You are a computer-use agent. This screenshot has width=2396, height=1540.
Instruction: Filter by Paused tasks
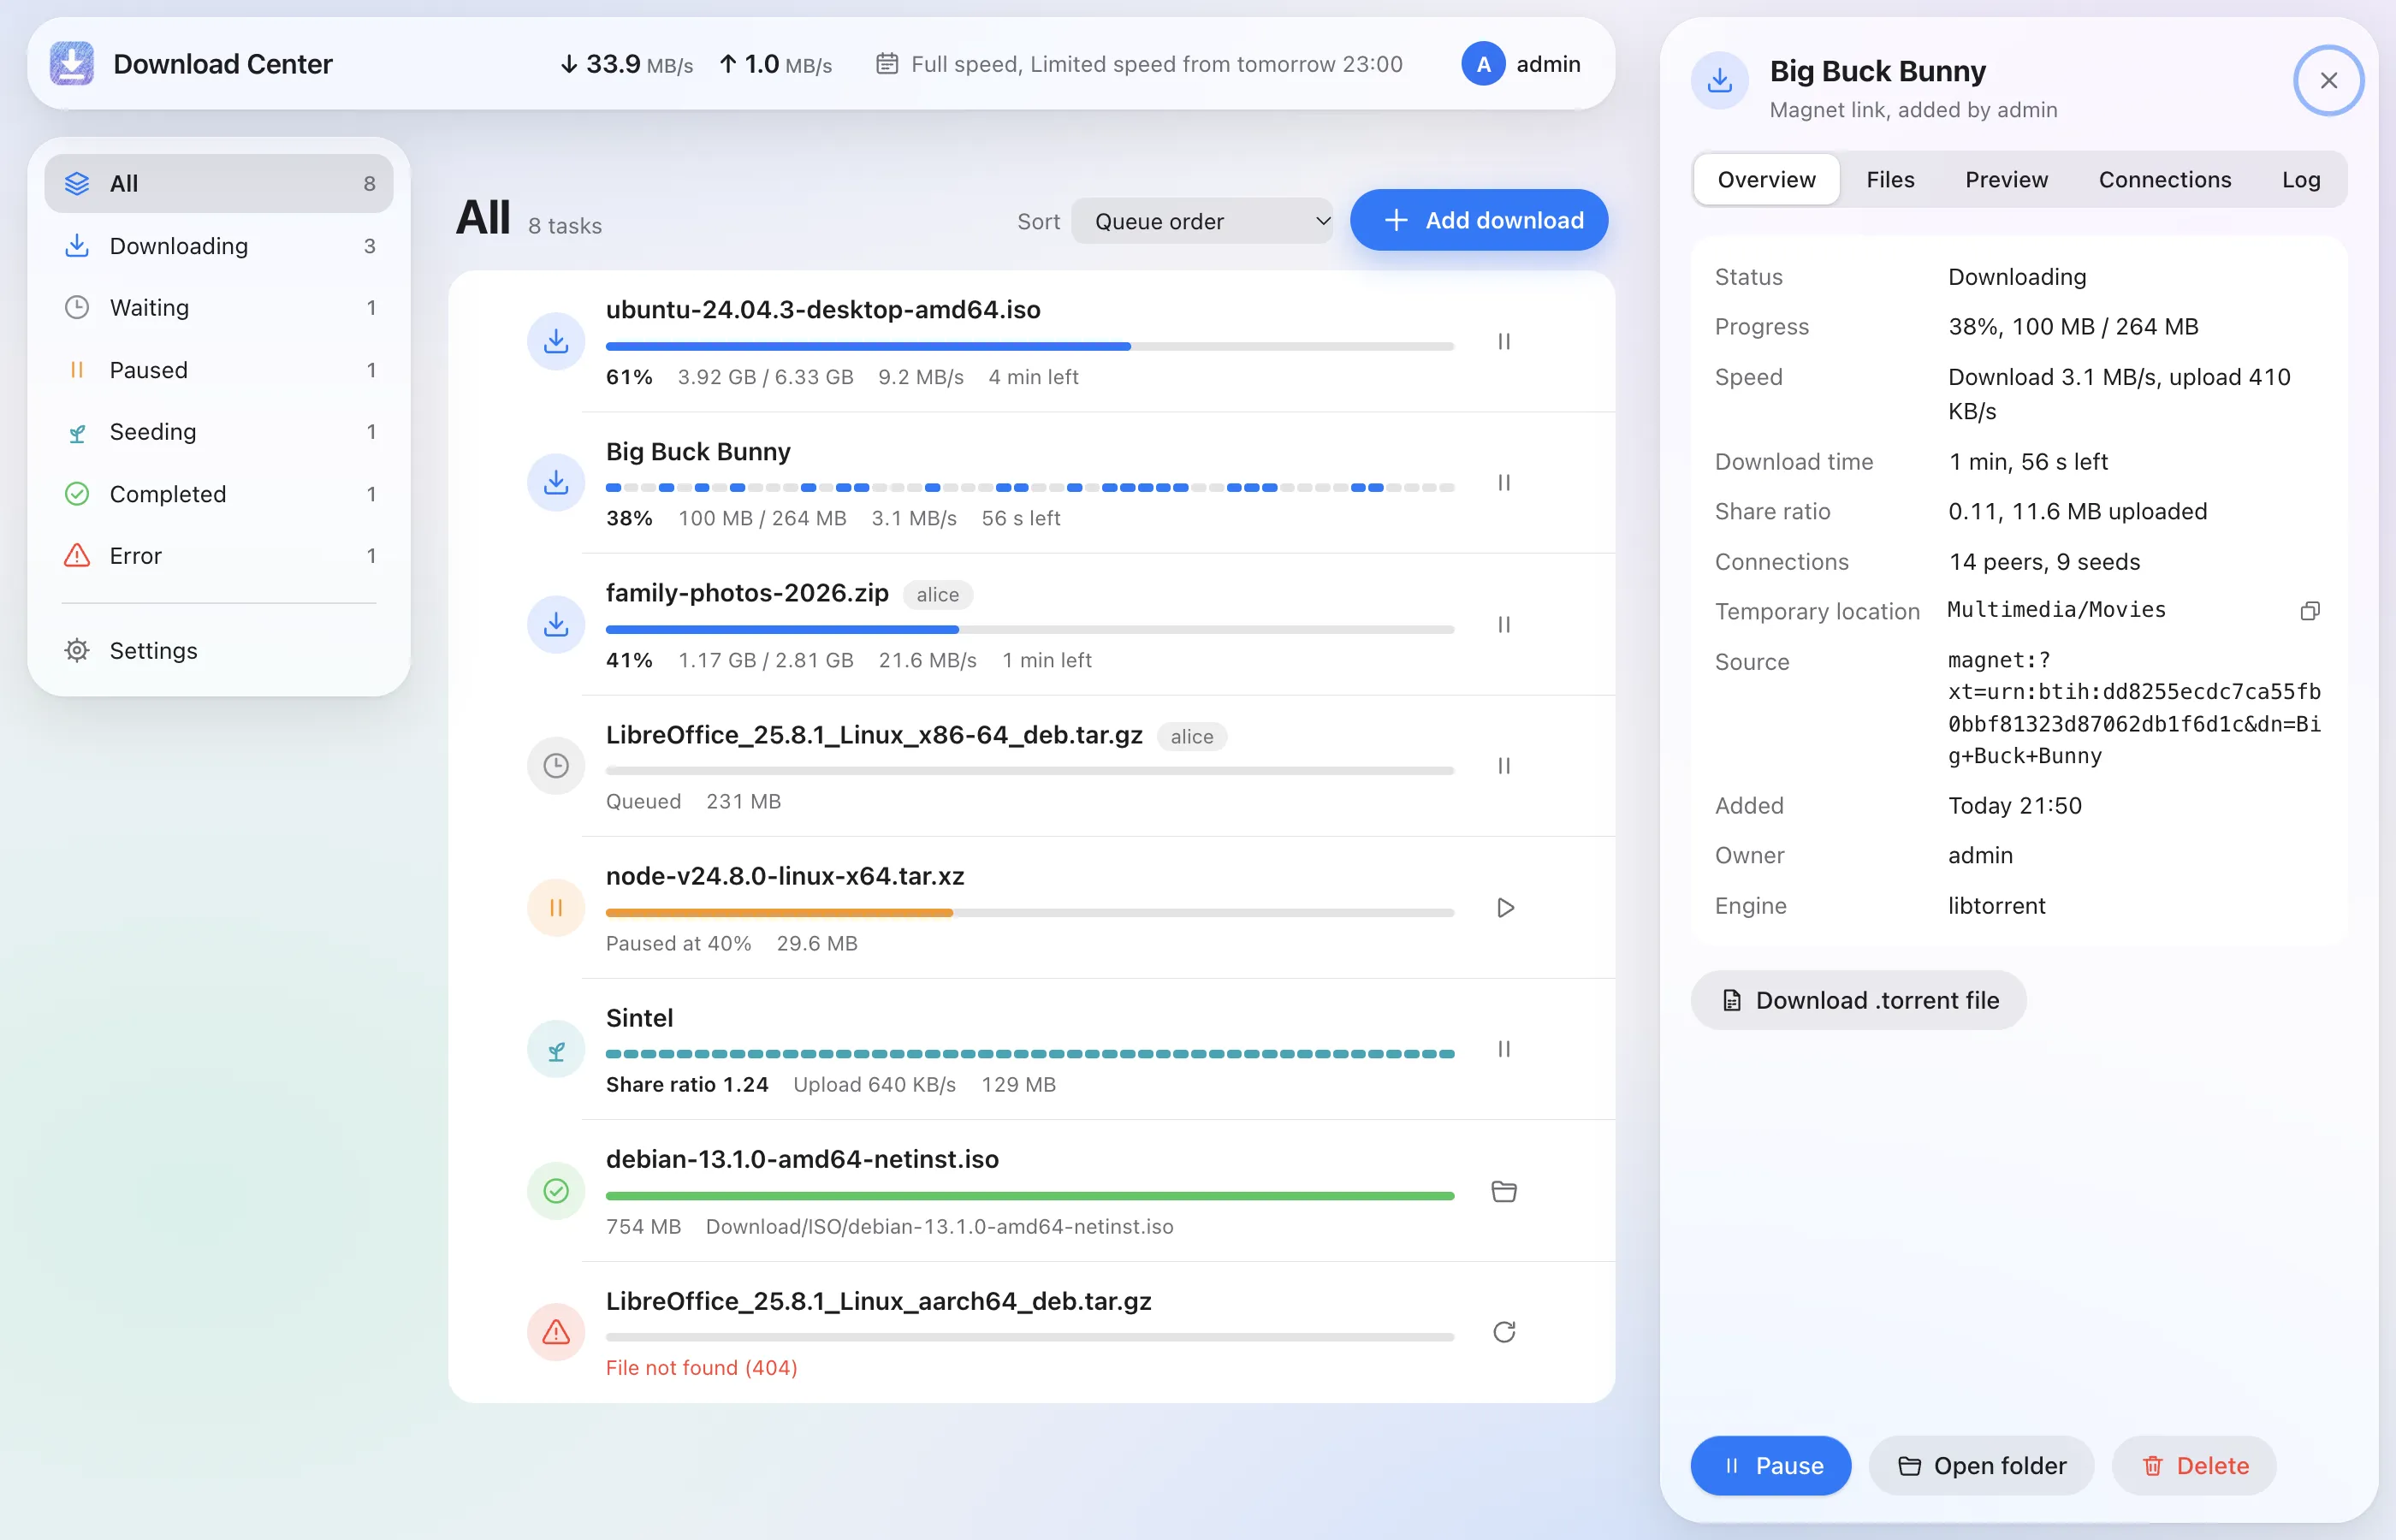coord(218,369)
